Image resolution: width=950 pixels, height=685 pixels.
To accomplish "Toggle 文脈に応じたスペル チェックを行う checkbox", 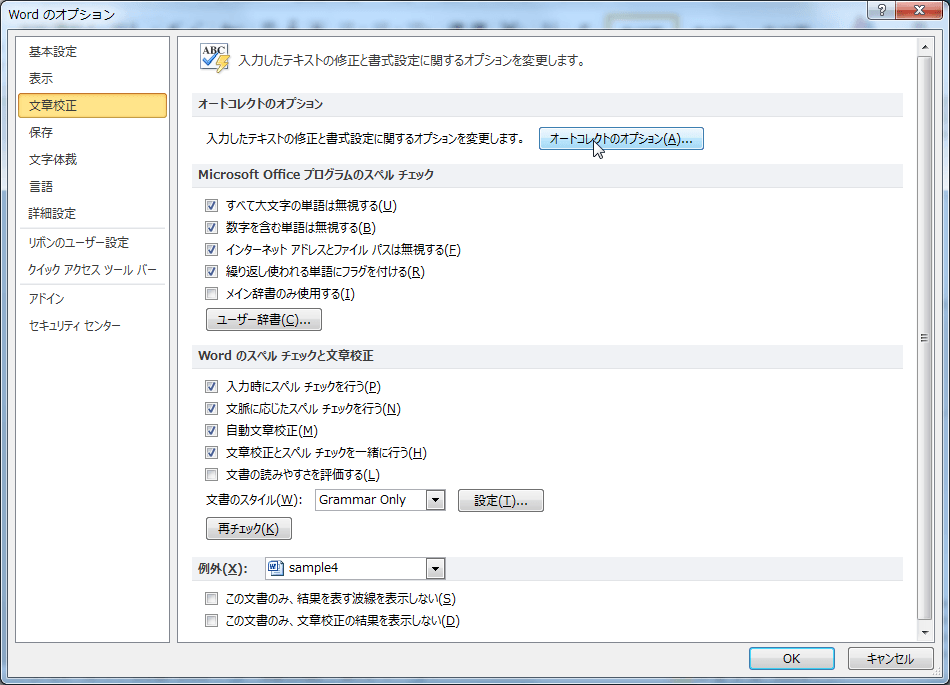I will coord(211,409).
